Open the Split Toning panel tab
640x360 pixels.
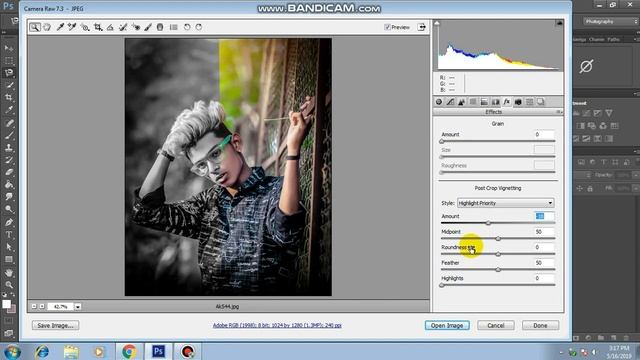click(484, 102)
